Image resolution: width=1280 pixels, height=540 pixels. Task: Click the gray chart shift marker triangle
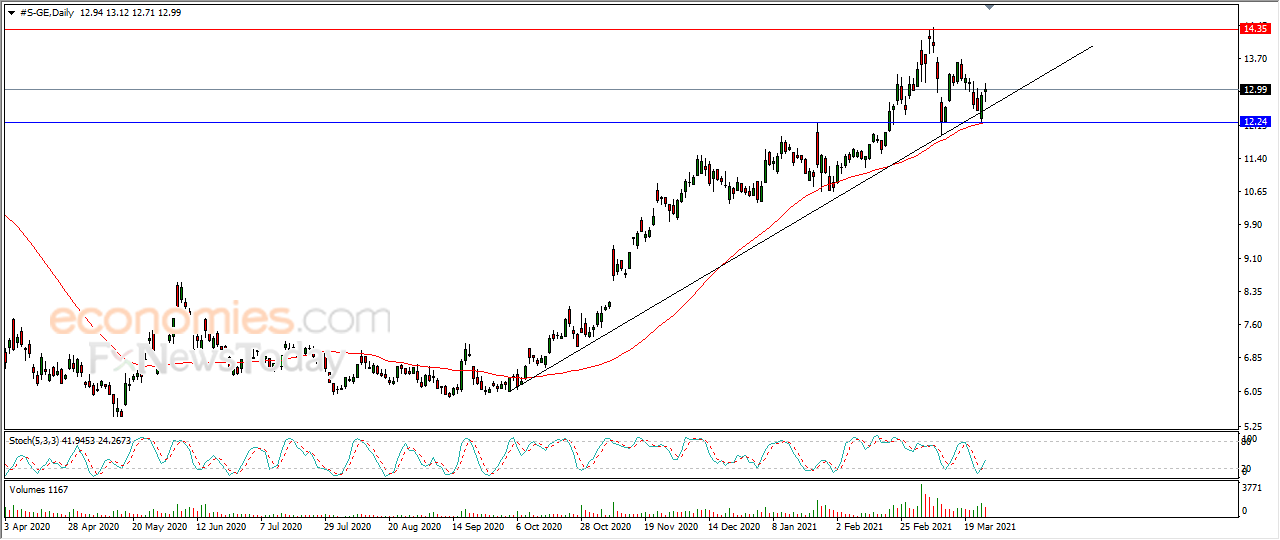[x=989, y=8]
